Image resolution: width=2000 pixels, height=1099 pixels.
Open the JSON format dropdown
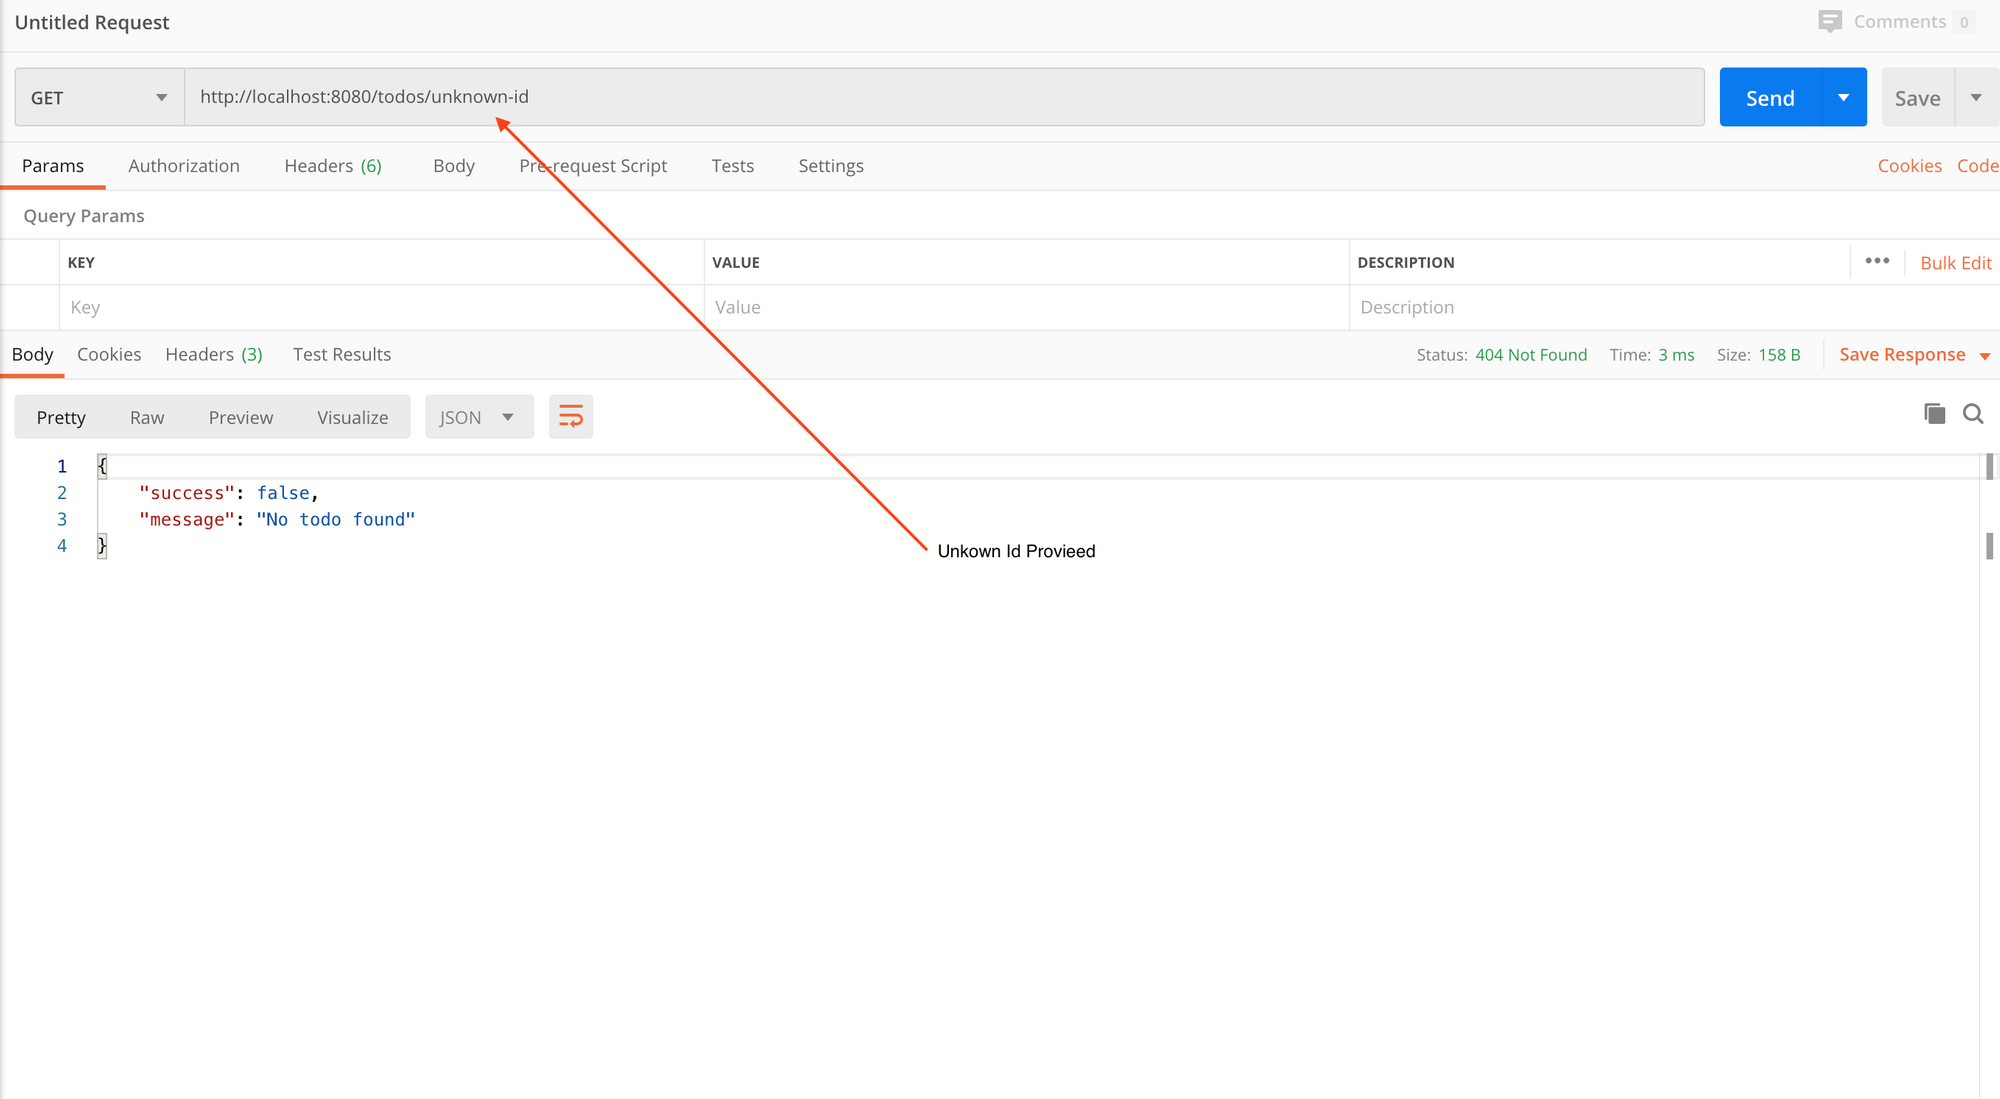[x=479, y=417]
